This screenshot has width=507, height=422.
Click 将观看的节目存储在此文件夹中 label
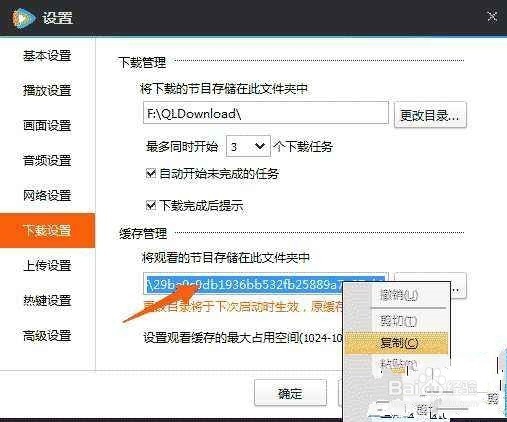226,257
